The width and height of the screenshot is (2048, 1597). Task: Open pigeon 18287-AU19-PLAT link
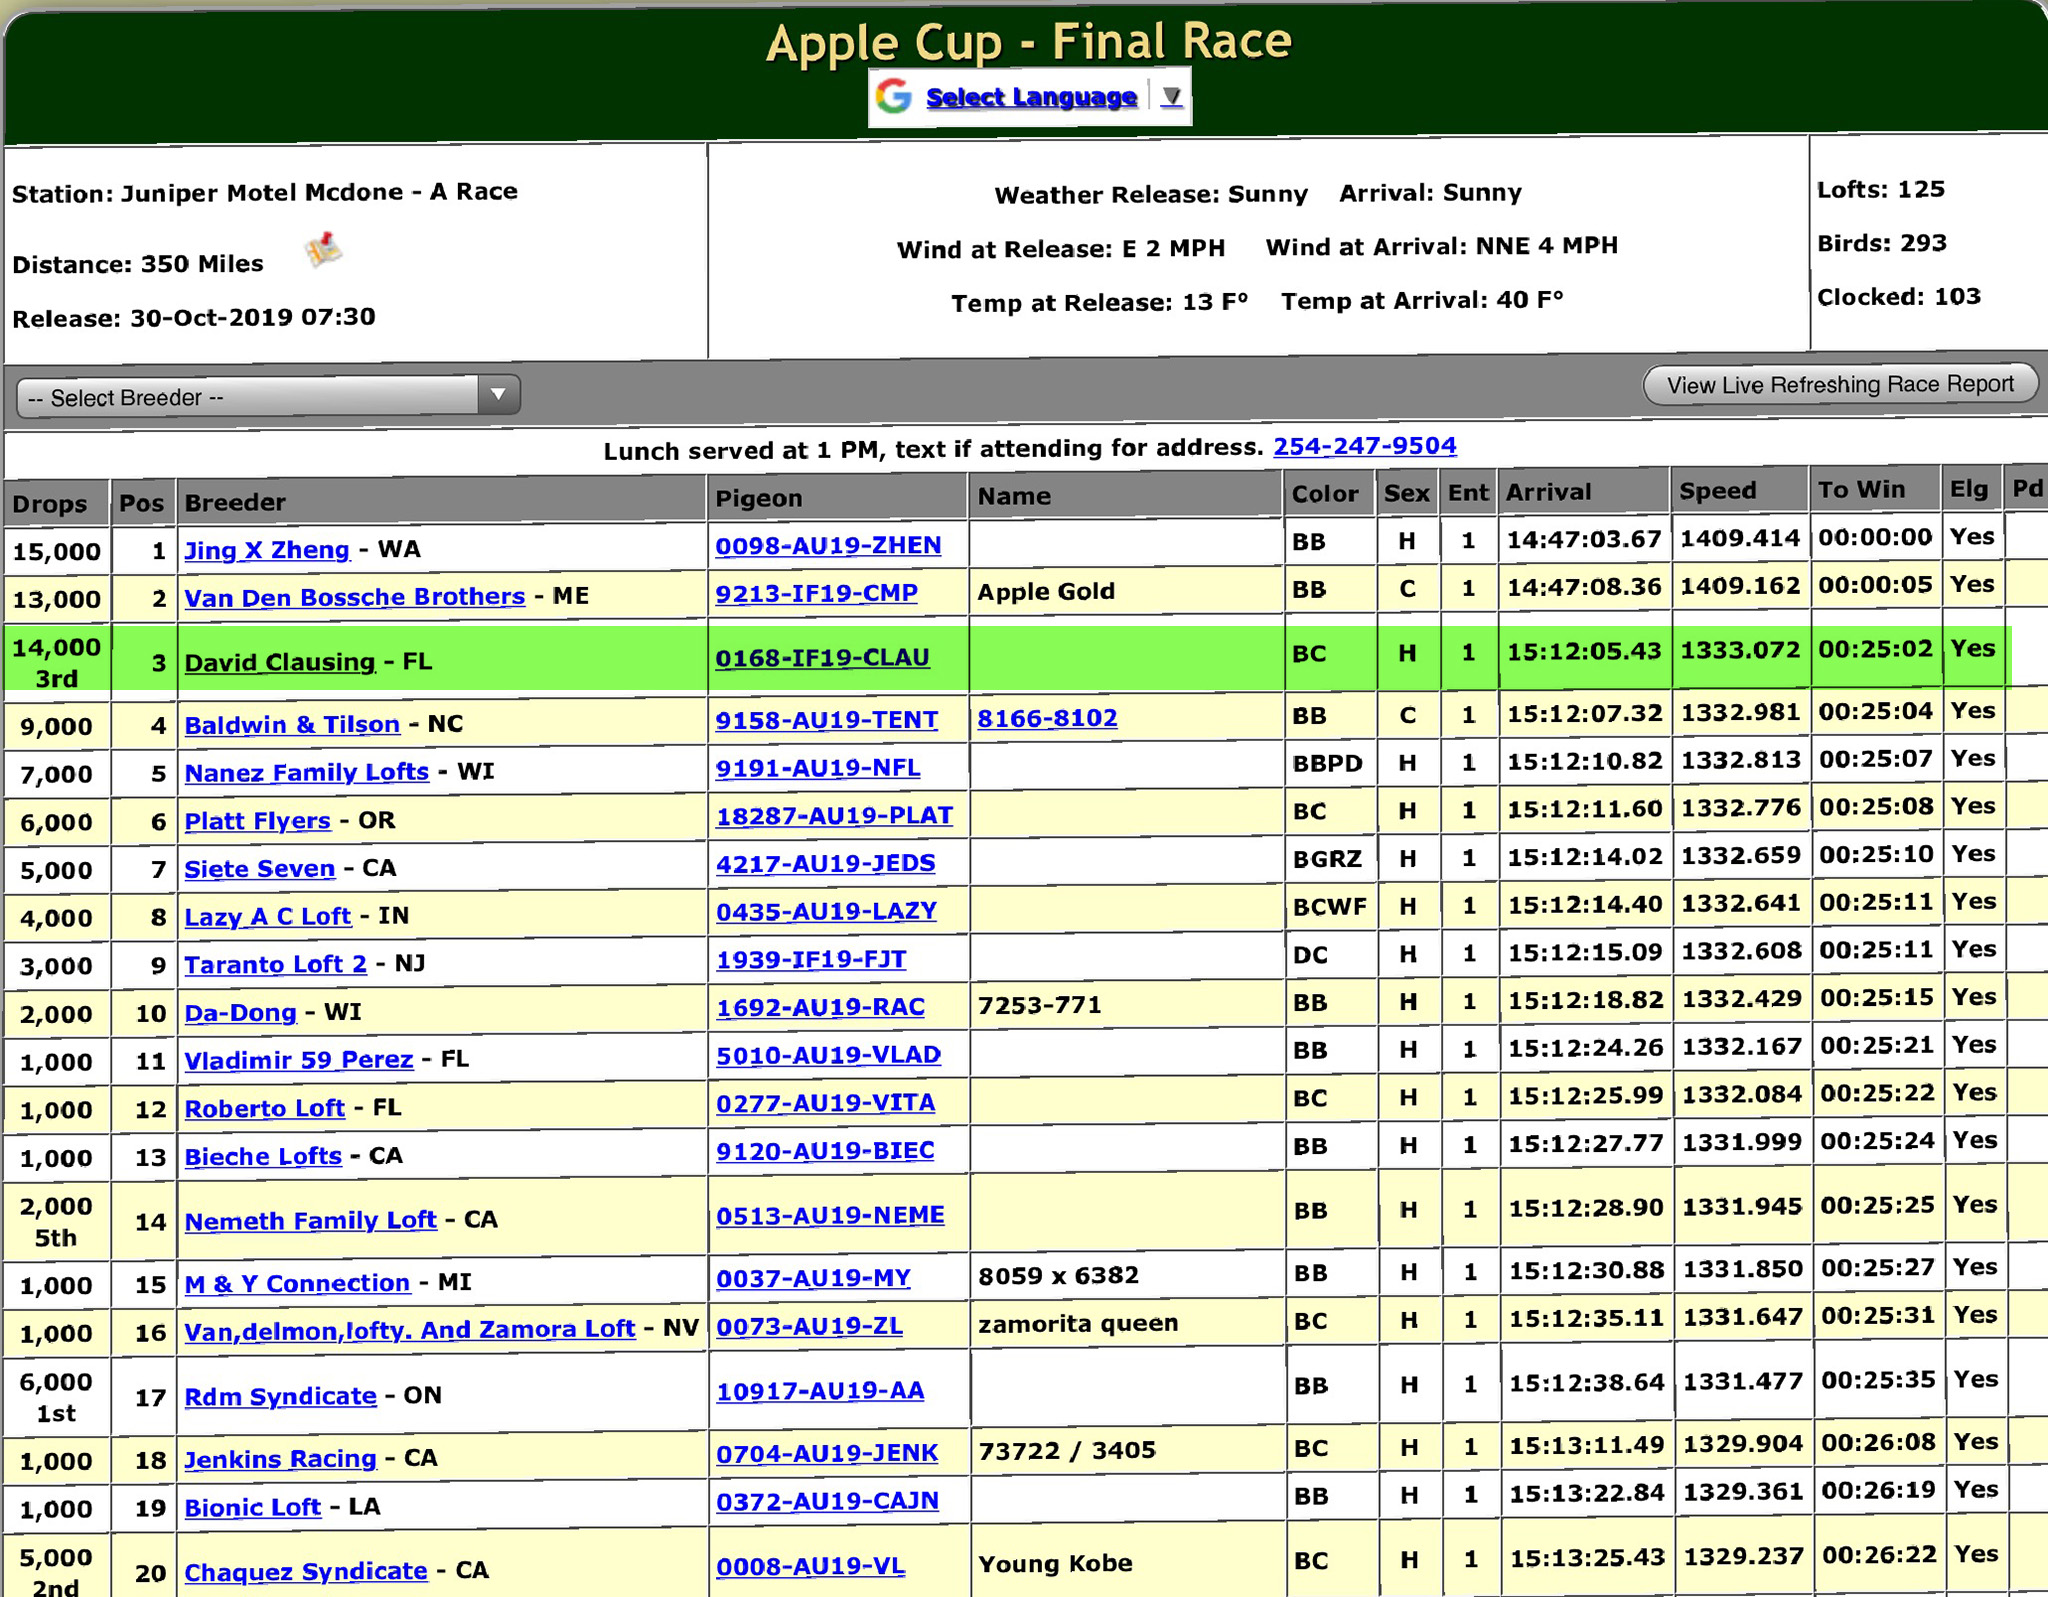click(x=834, y=815)
